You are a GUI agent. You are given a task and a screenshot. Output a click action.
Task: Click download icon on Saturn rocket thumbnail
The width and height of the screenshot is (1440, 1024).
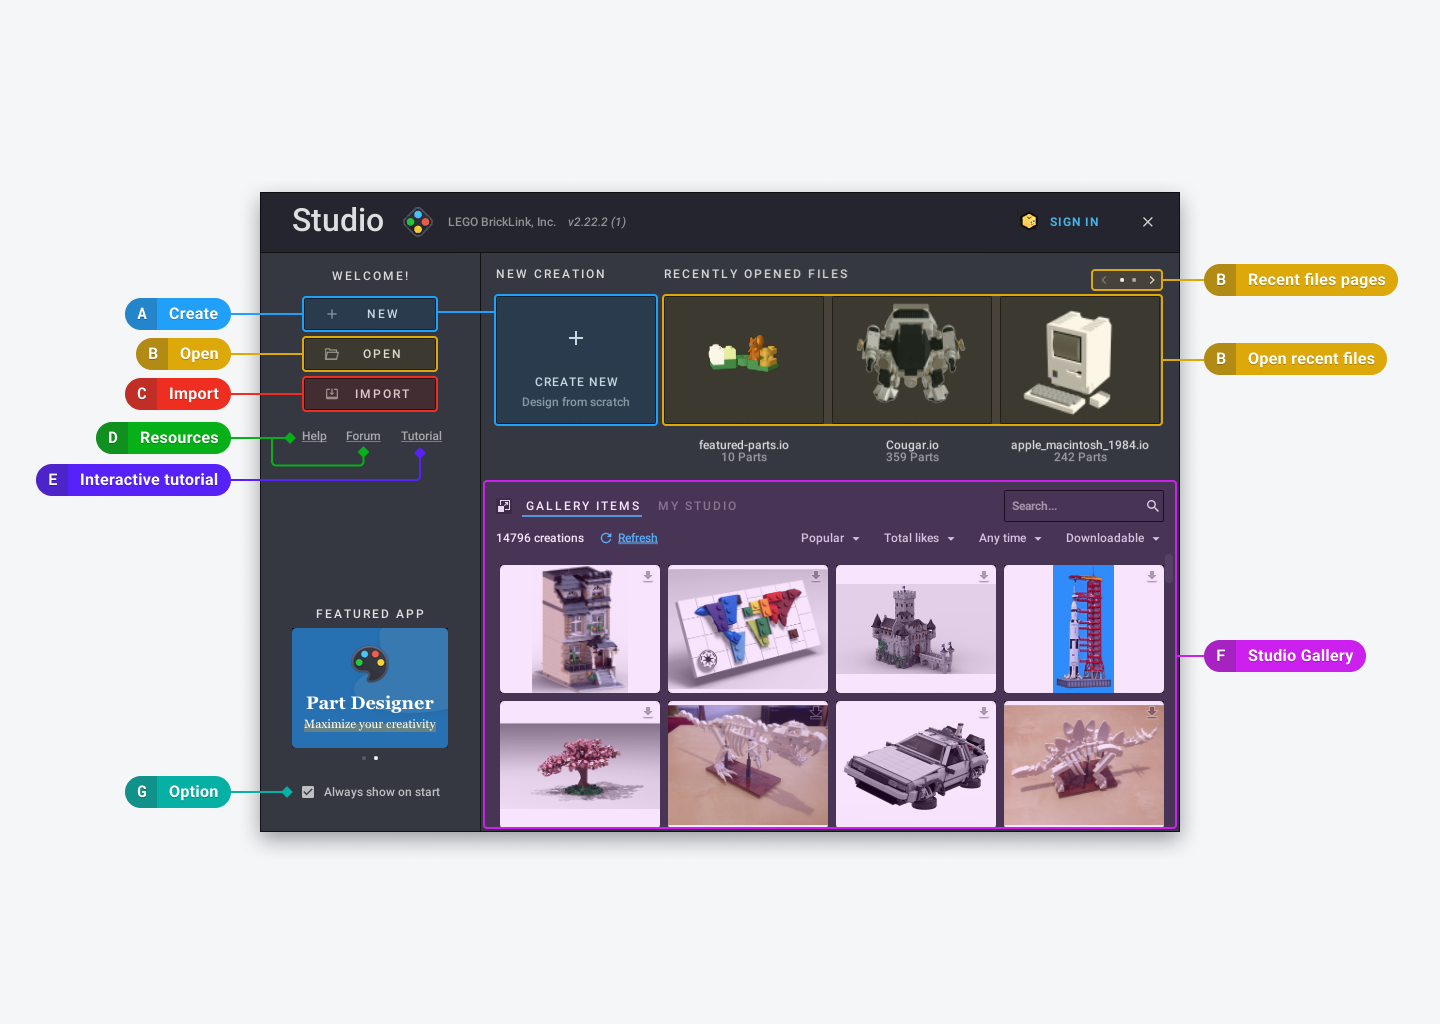(x=1152, y=576)
